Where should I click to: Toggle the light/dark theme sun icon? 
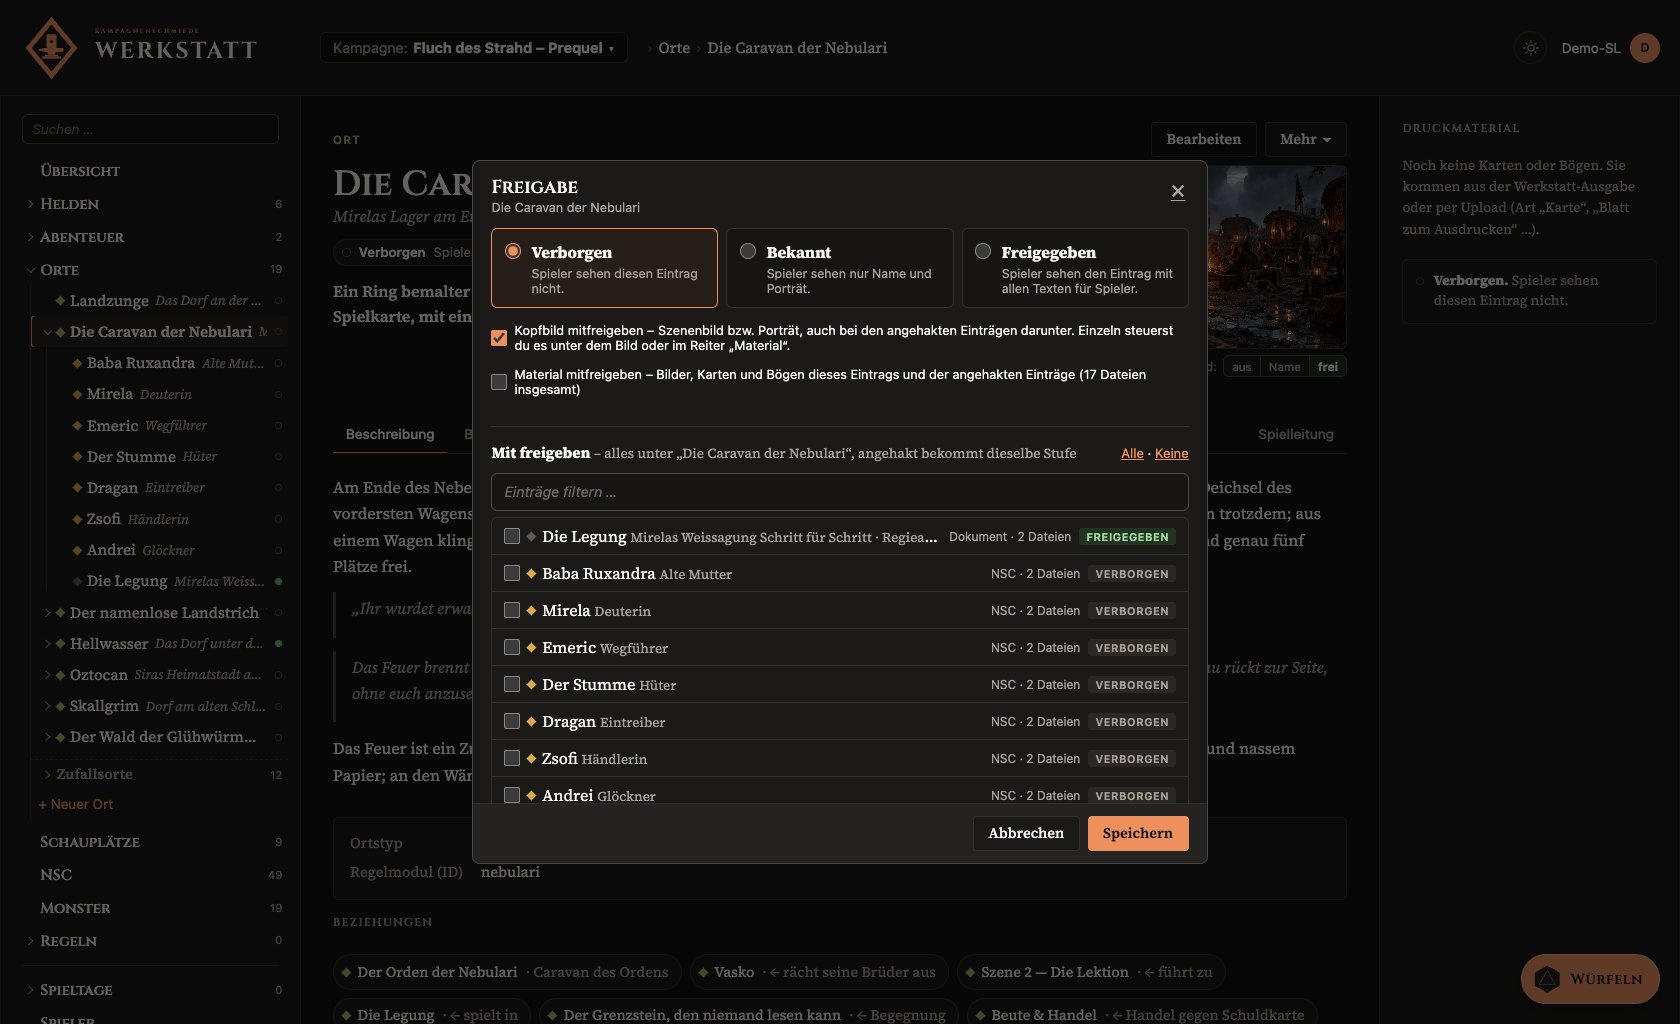1530,48
